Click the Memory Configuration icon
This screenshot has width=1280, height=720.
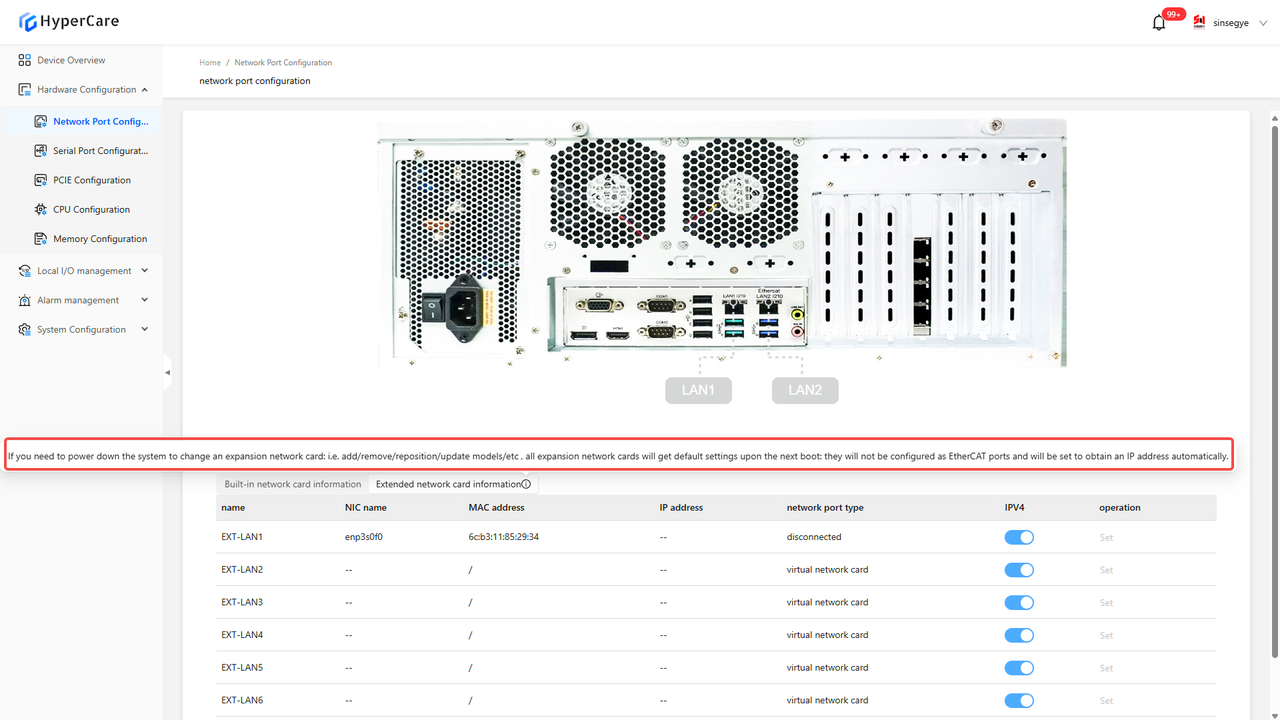41,239
